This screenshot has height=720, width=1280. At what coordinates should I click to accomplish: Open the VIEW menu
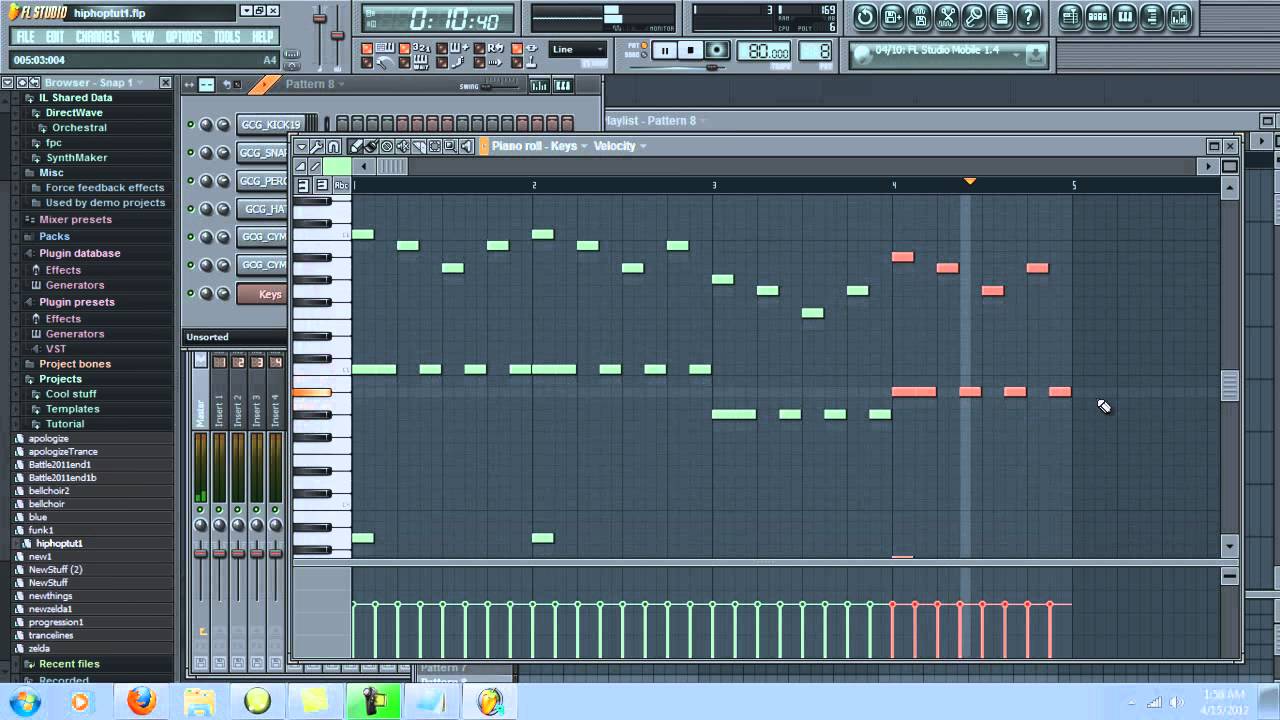[143, 37]
